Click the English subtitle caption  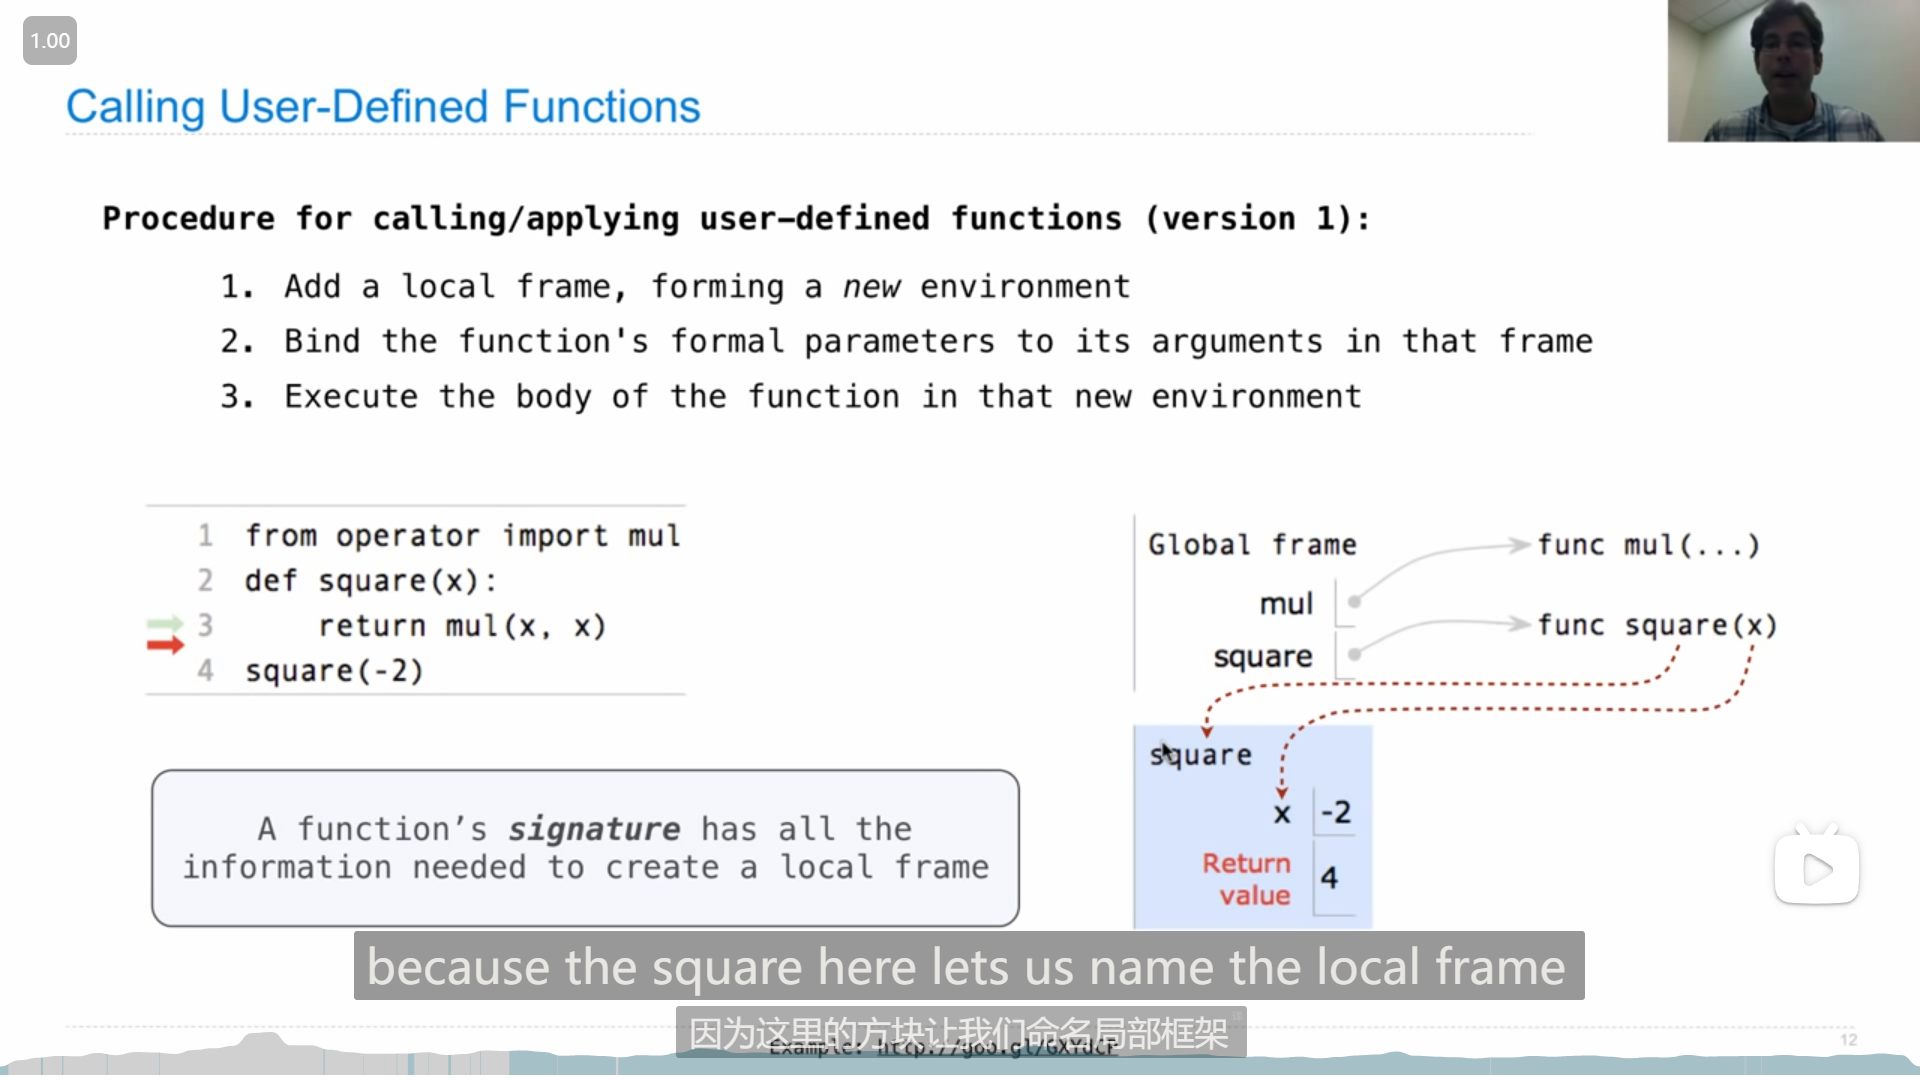click(x=968, y=966)
